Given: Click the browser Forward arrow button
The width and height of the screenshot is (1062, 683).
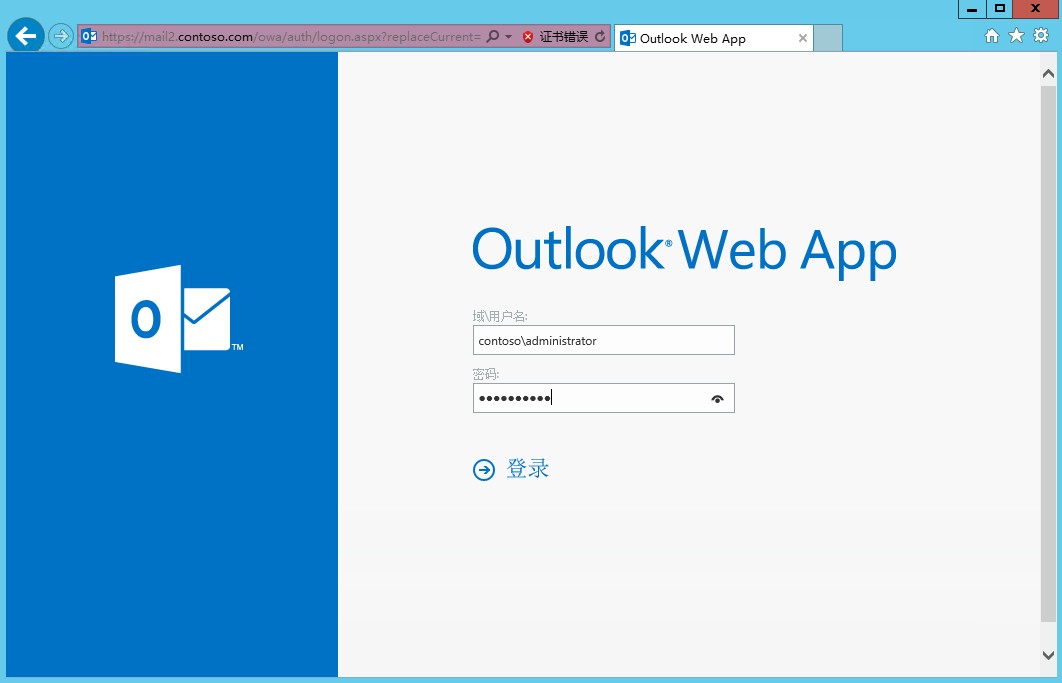Looking at the screenshot, I should 61,36.
